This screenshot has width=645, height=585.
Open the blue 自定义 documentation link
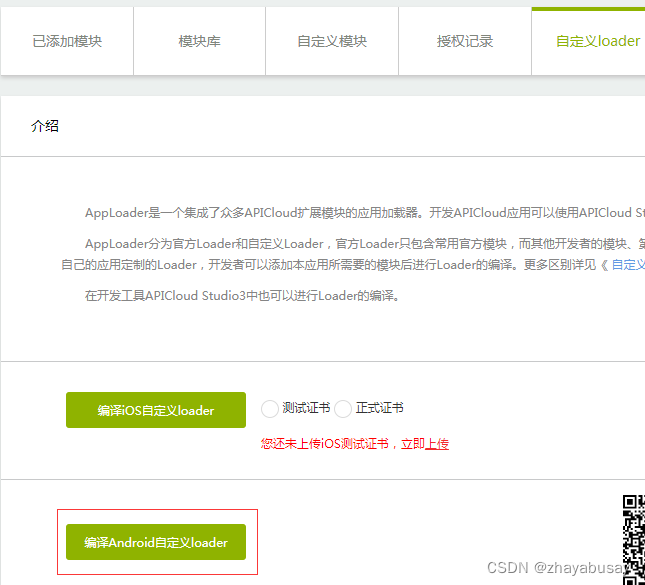click(628, 265)
